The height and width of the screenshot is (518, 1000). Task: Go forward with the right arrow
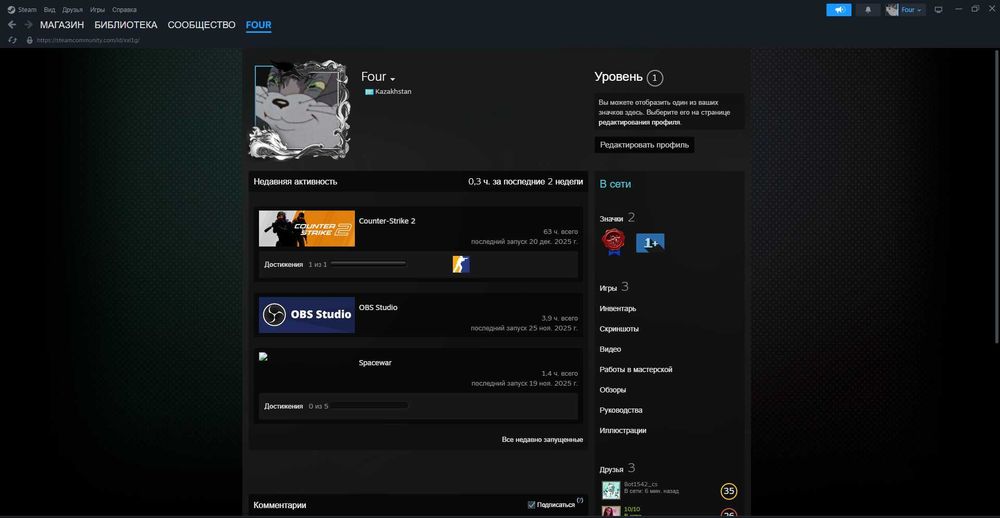[x=28, y=25]
